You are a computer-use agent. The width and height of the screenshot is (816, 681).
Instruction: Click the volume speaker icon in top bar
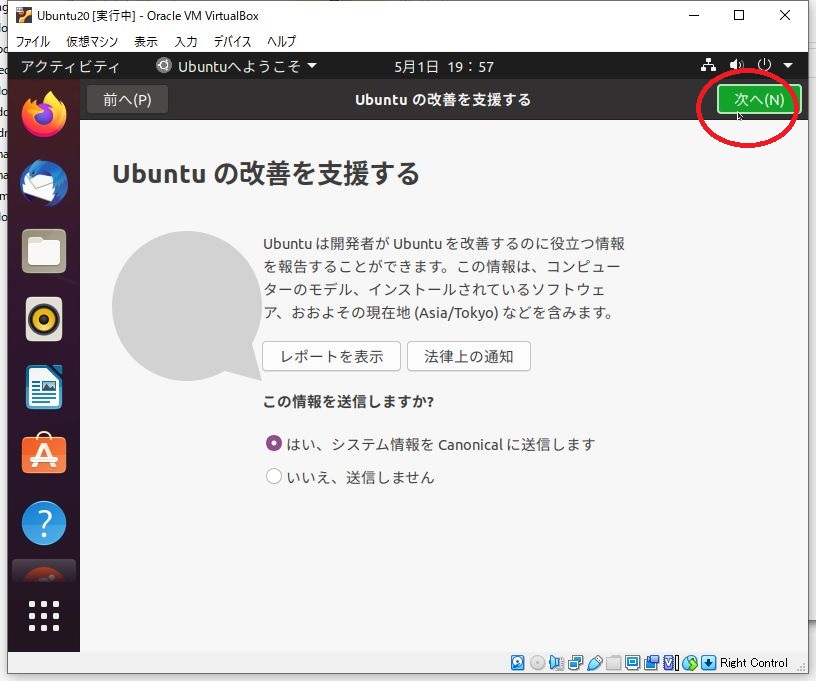(736, 65)
